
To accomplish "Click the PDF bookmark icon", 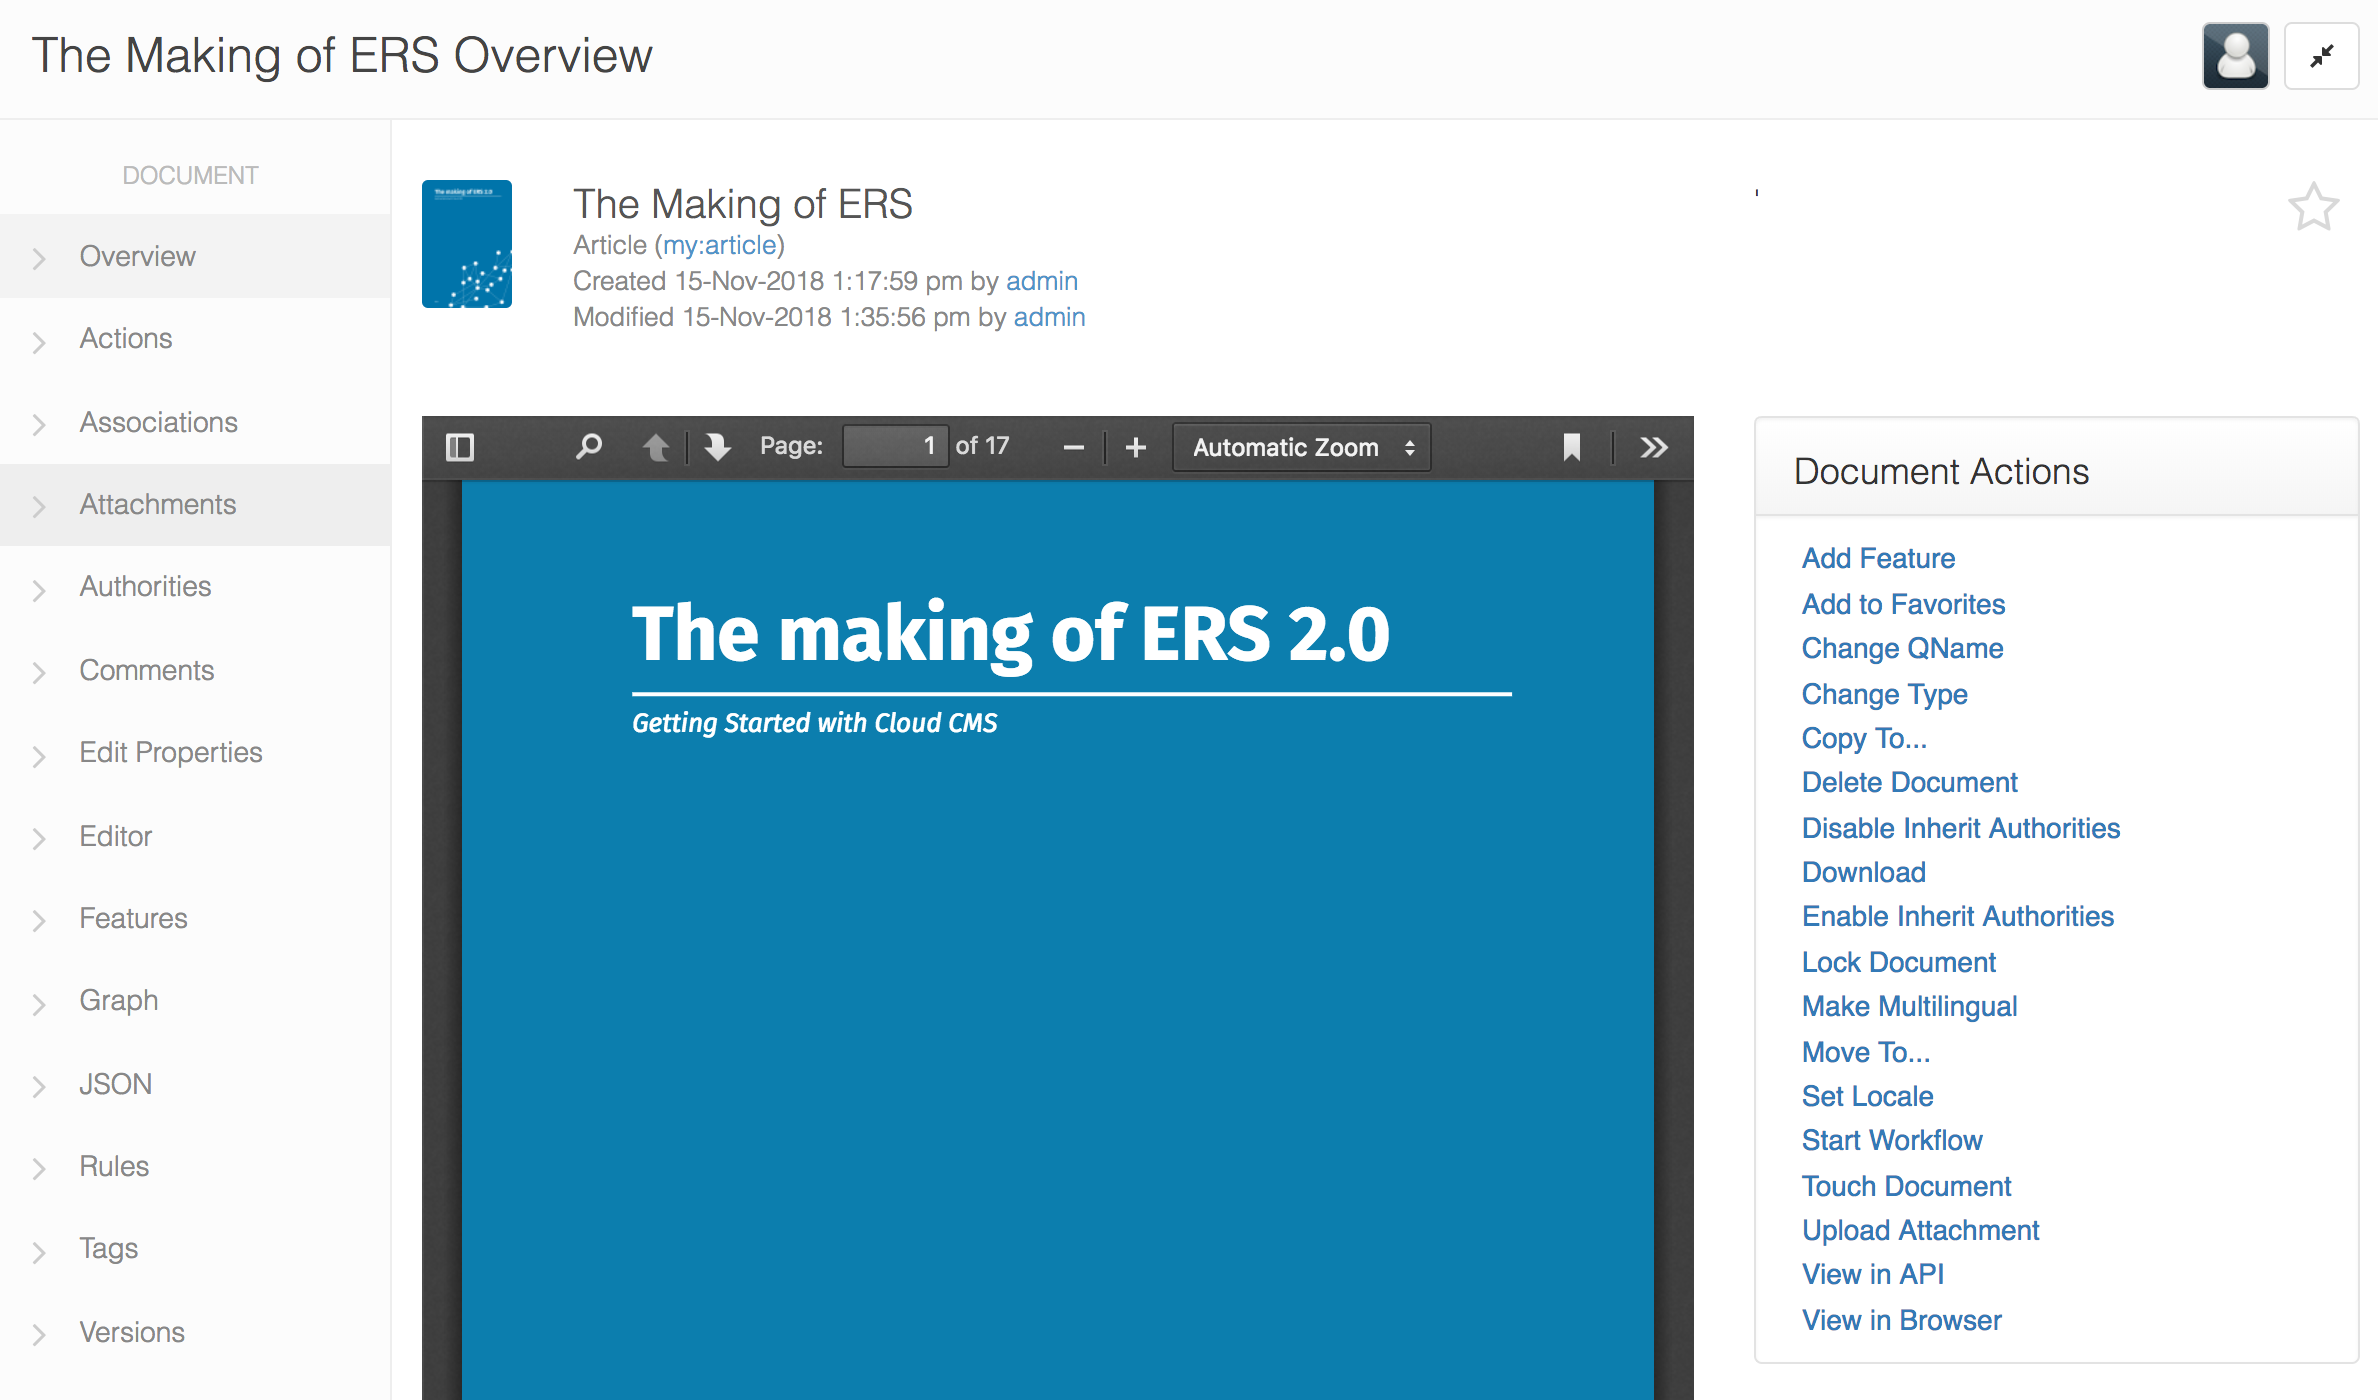I will [x=1571, y=447].
